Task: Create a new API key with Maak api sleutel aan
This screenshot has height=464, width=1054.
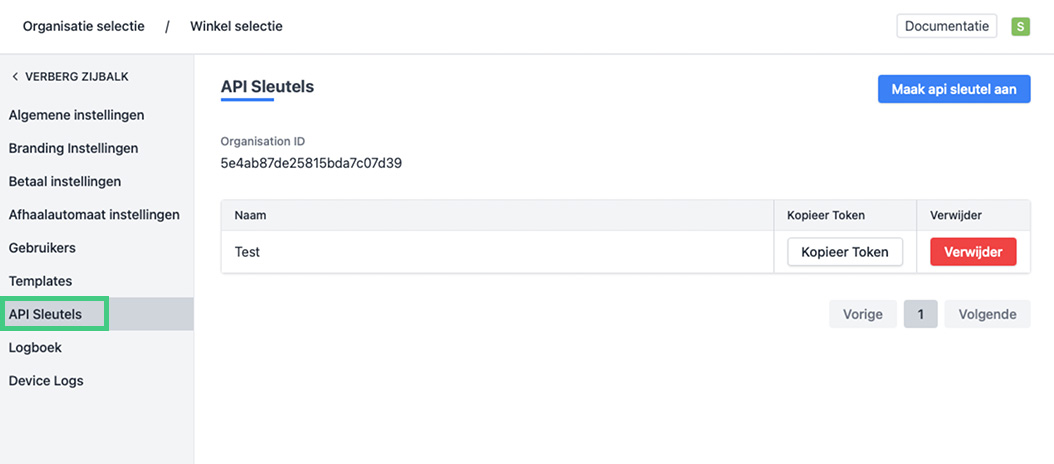Action: pos(953,89)
